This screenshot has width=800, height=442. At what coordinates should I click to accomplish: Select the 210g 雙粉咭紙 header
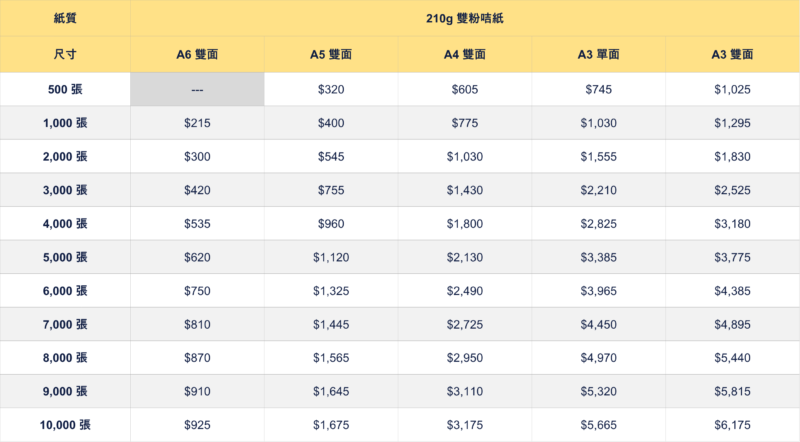465,18
